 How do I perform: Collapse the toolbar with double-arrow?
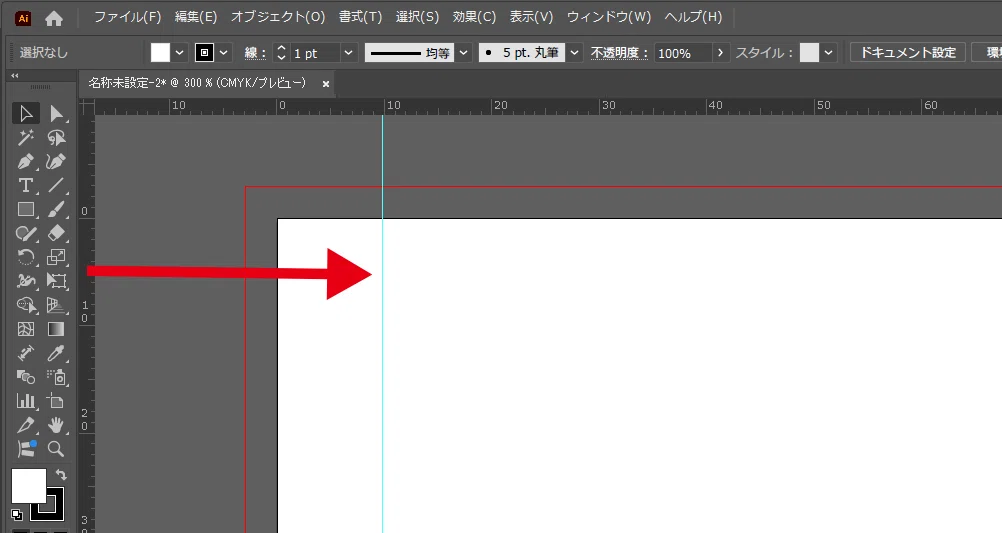(15, 75)
